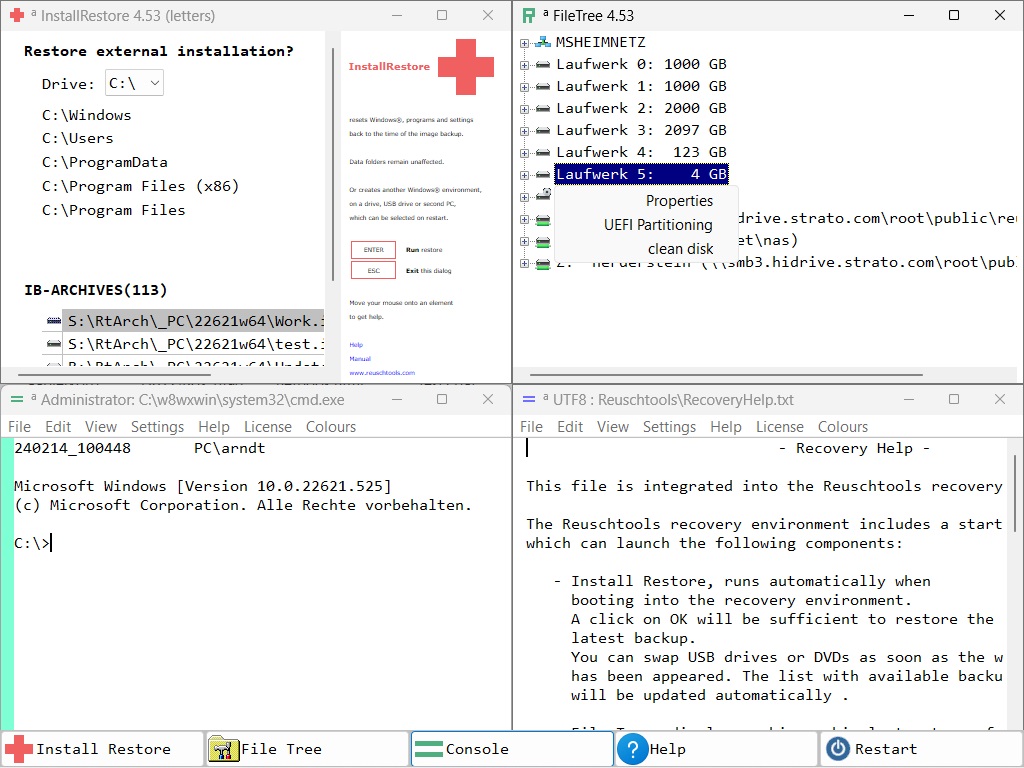Visit the www.reuschtools.com link
1024x768 pixels.
pyautogui.click(x=382, y=373)
